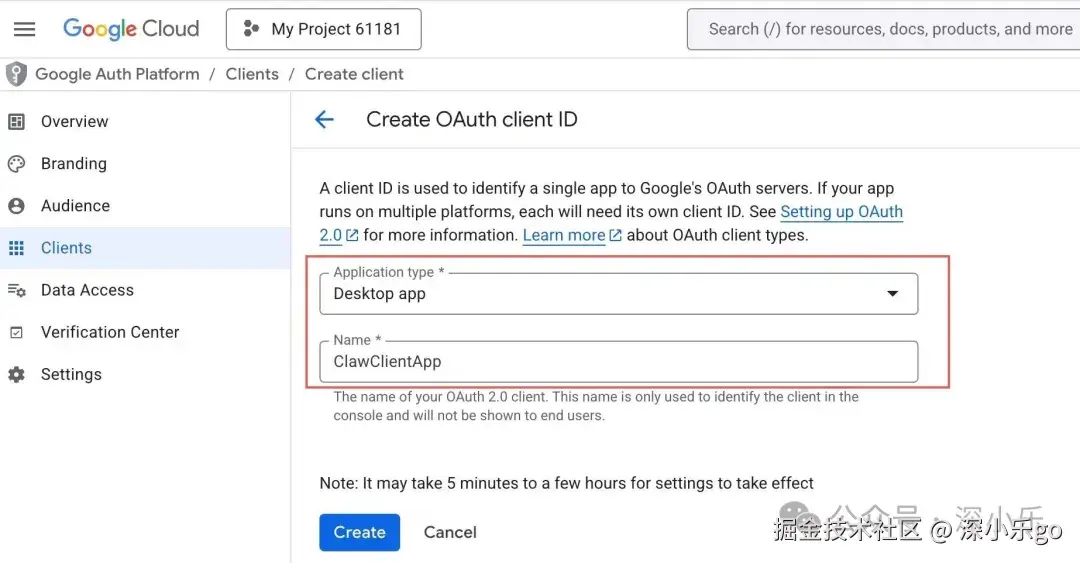This screenshot has width=1080, height=563.
Task: Expand the Application type dropdown
Action: [x=619, y=294]
